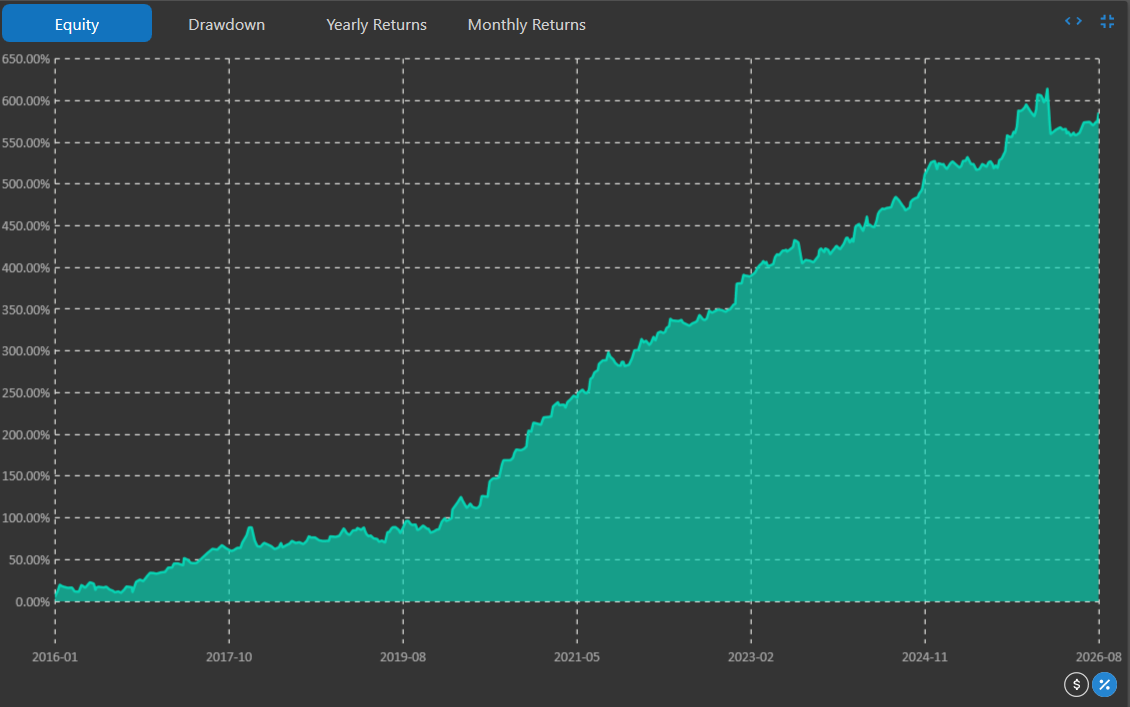The width and height of the screenshot is (1130, 707).
Task: Click the 400.00% axis label
Action: [x=26, y=267]
